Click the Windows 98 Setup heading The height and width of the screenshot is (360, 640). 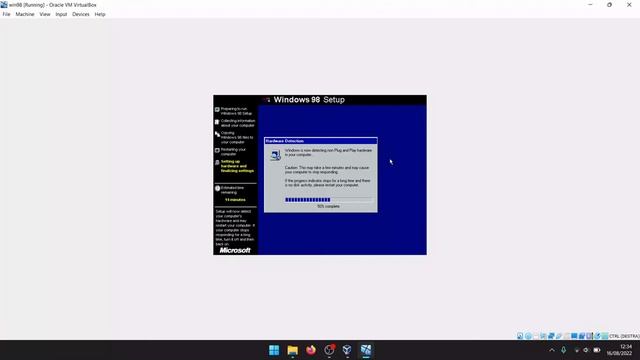click(309, 100)
